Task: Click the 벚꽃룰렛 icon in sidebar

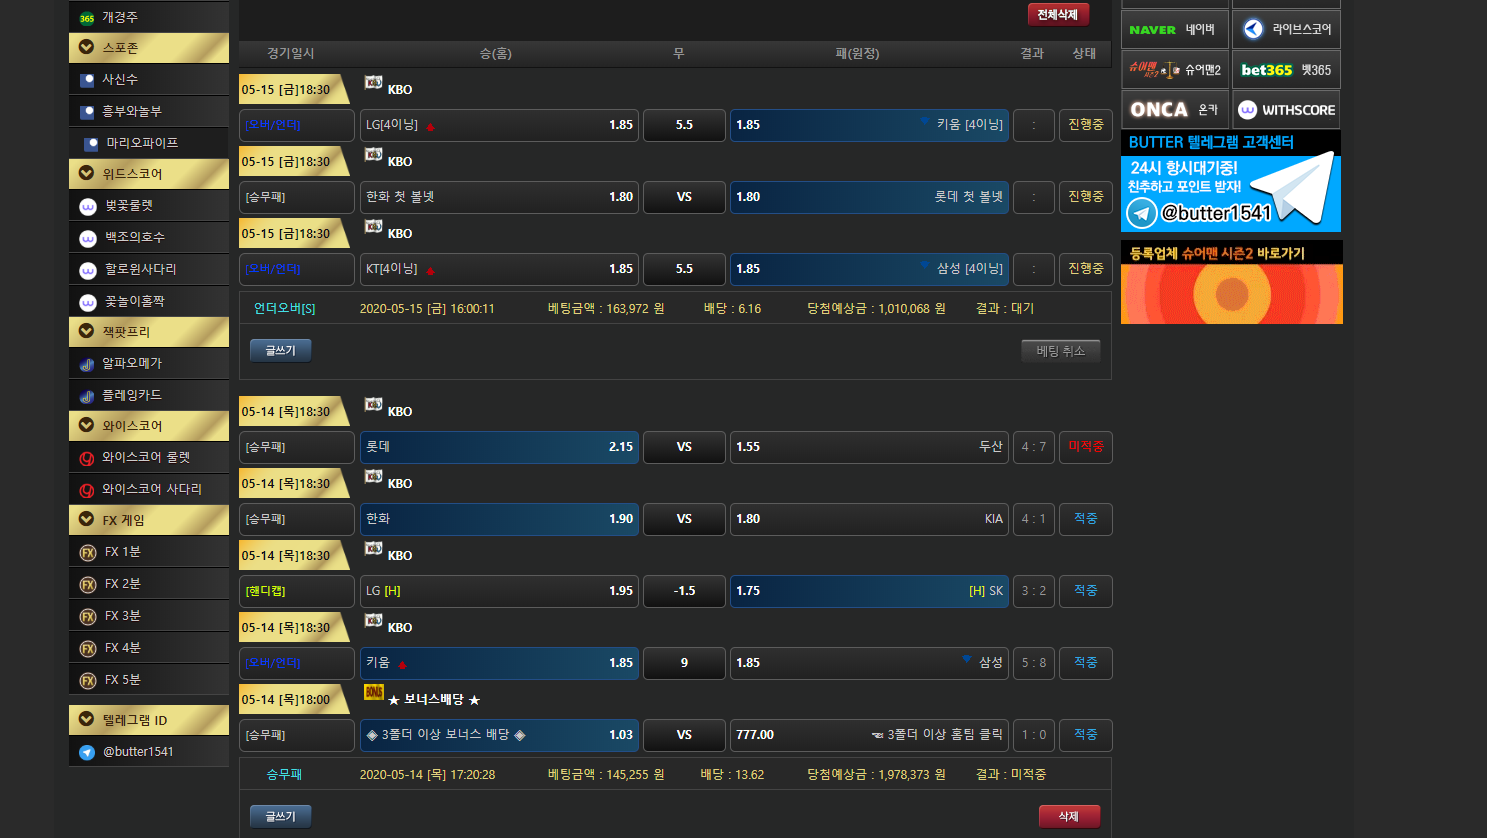Action: (88, 206)
